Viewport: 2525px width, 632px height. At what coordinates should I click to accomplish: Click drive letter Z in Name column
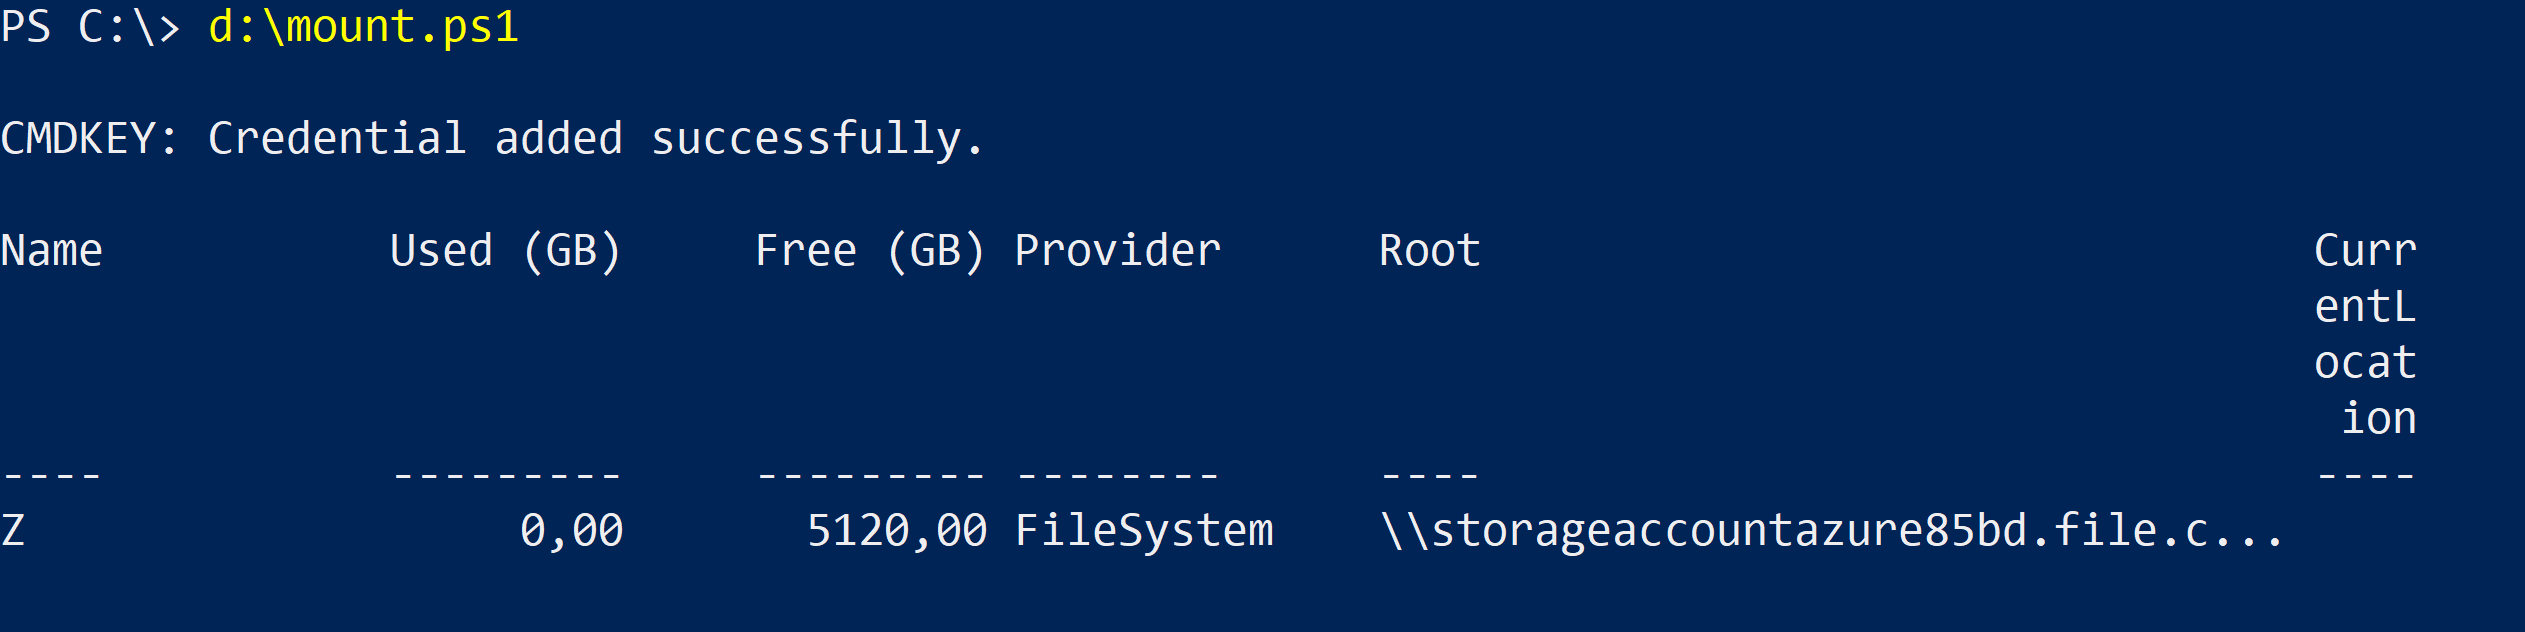pyautogui.click(x=13, y=531)
